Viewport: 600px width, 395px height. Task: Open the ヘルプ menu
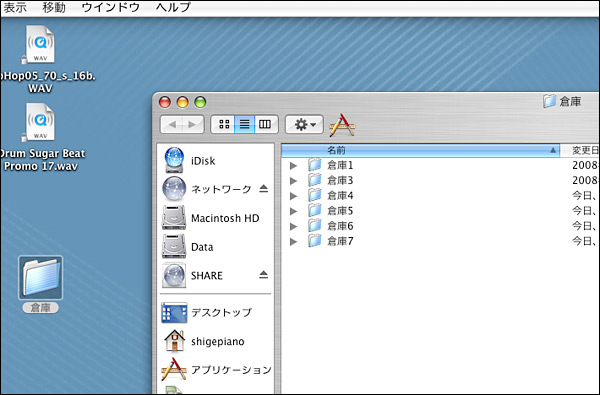click(173, 7)
